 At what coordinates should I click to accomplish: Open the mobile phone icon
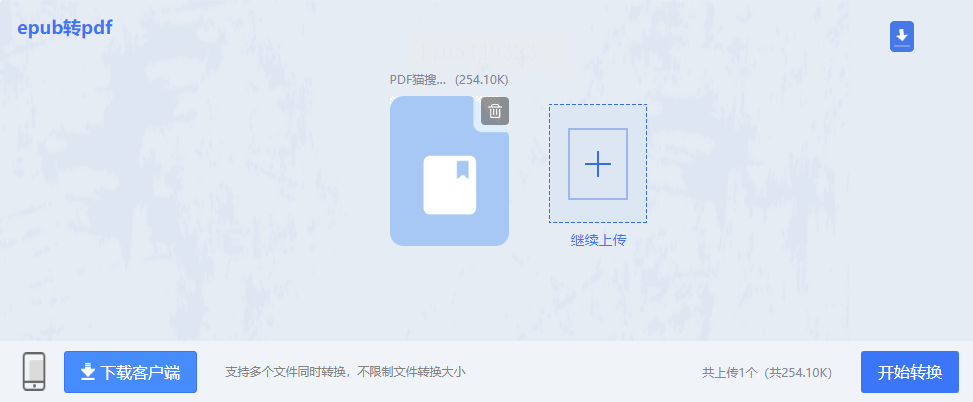click(34, 372)
